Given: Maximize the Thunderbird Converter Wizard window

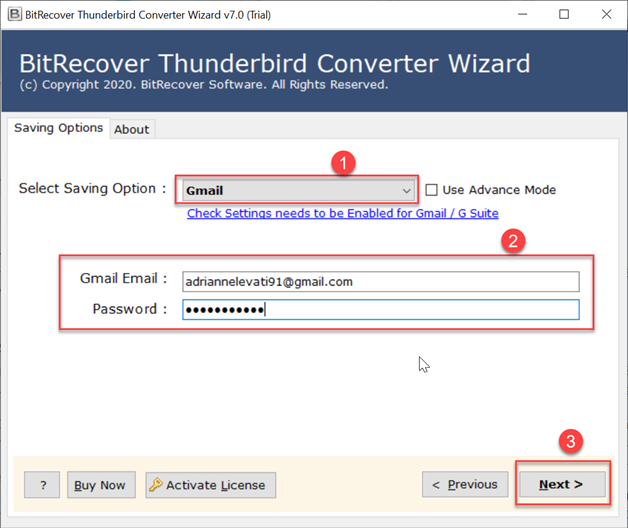Looking at the screenshot, I should click(x=564, y=14).
